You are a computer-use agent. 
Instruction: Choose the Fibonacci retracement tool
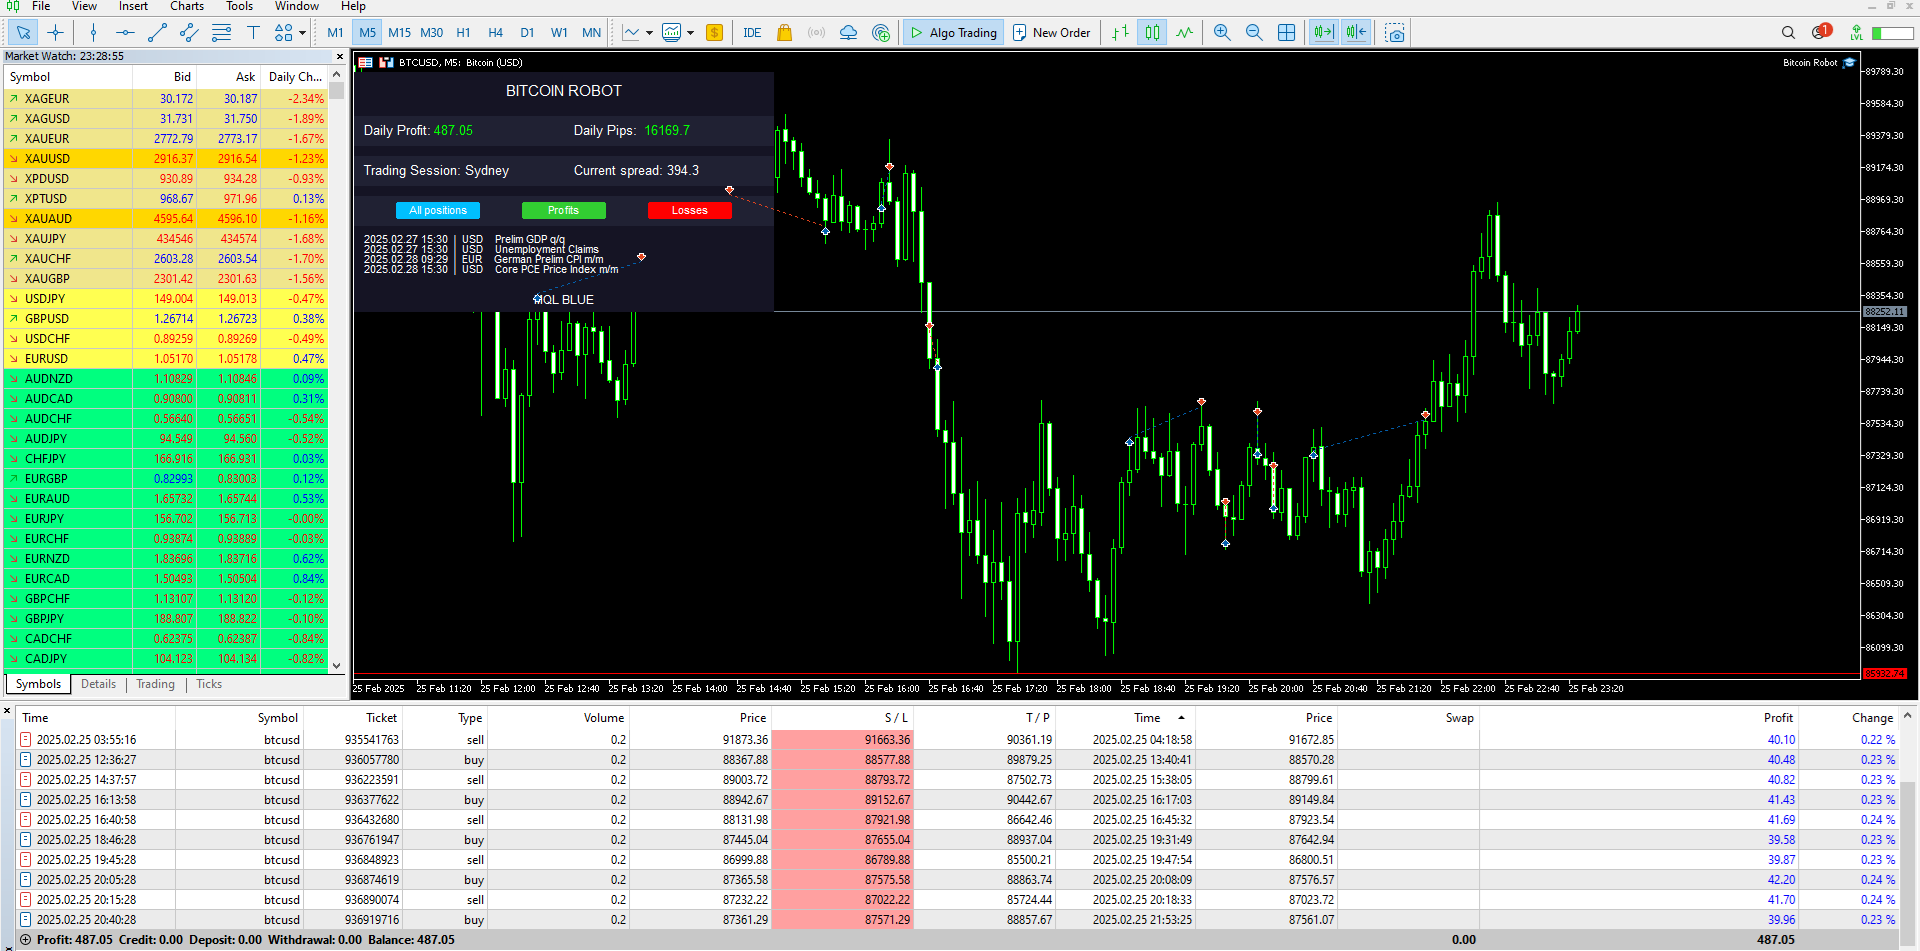pos(221,33)
